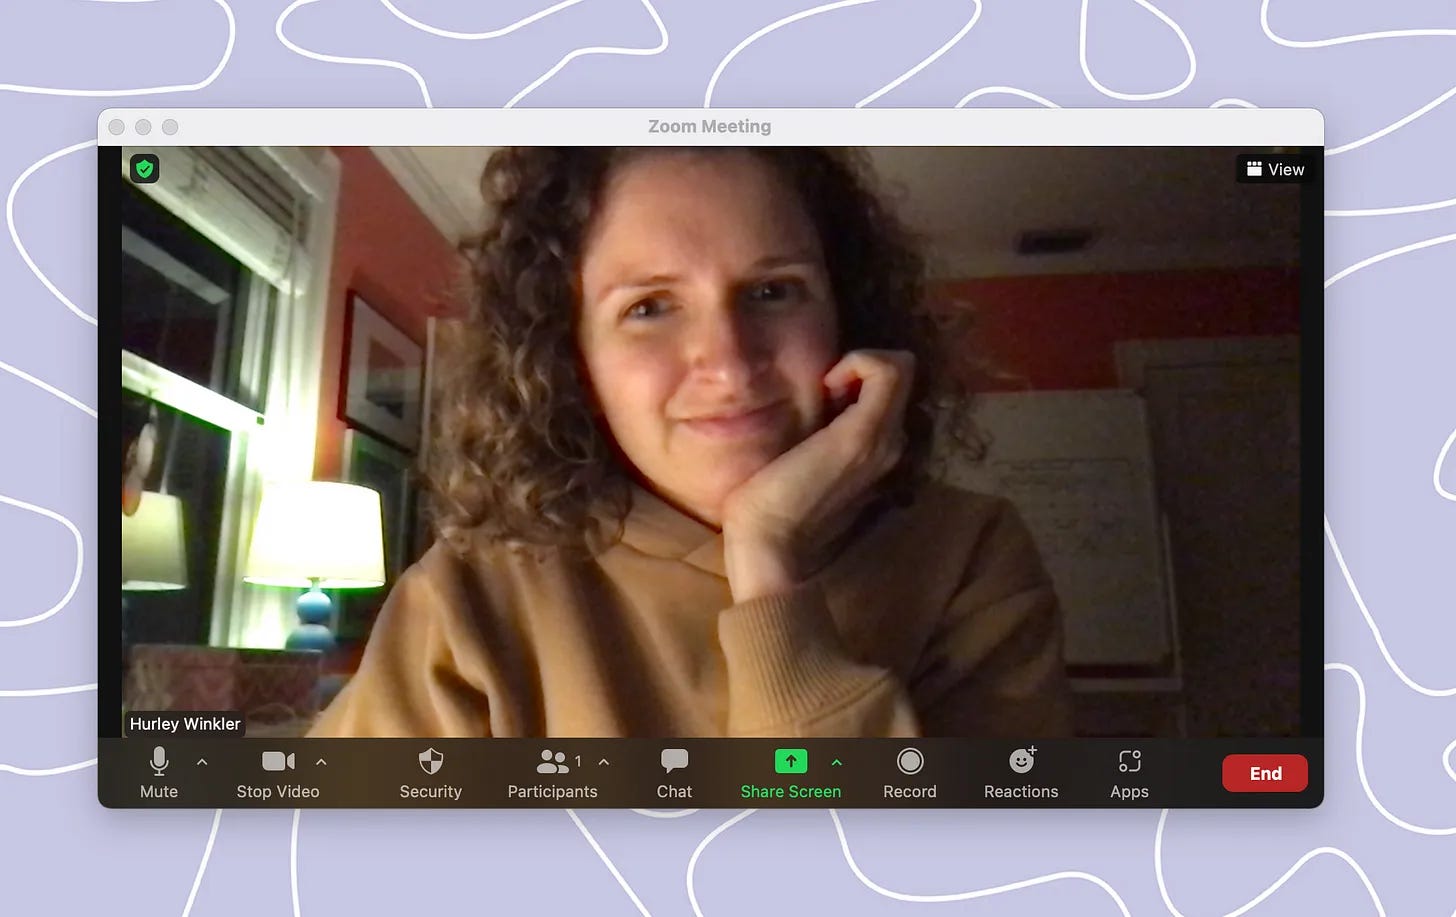Maximize the Zoom Meeting window
The image size is (1456, 917).
click(170, 127)
